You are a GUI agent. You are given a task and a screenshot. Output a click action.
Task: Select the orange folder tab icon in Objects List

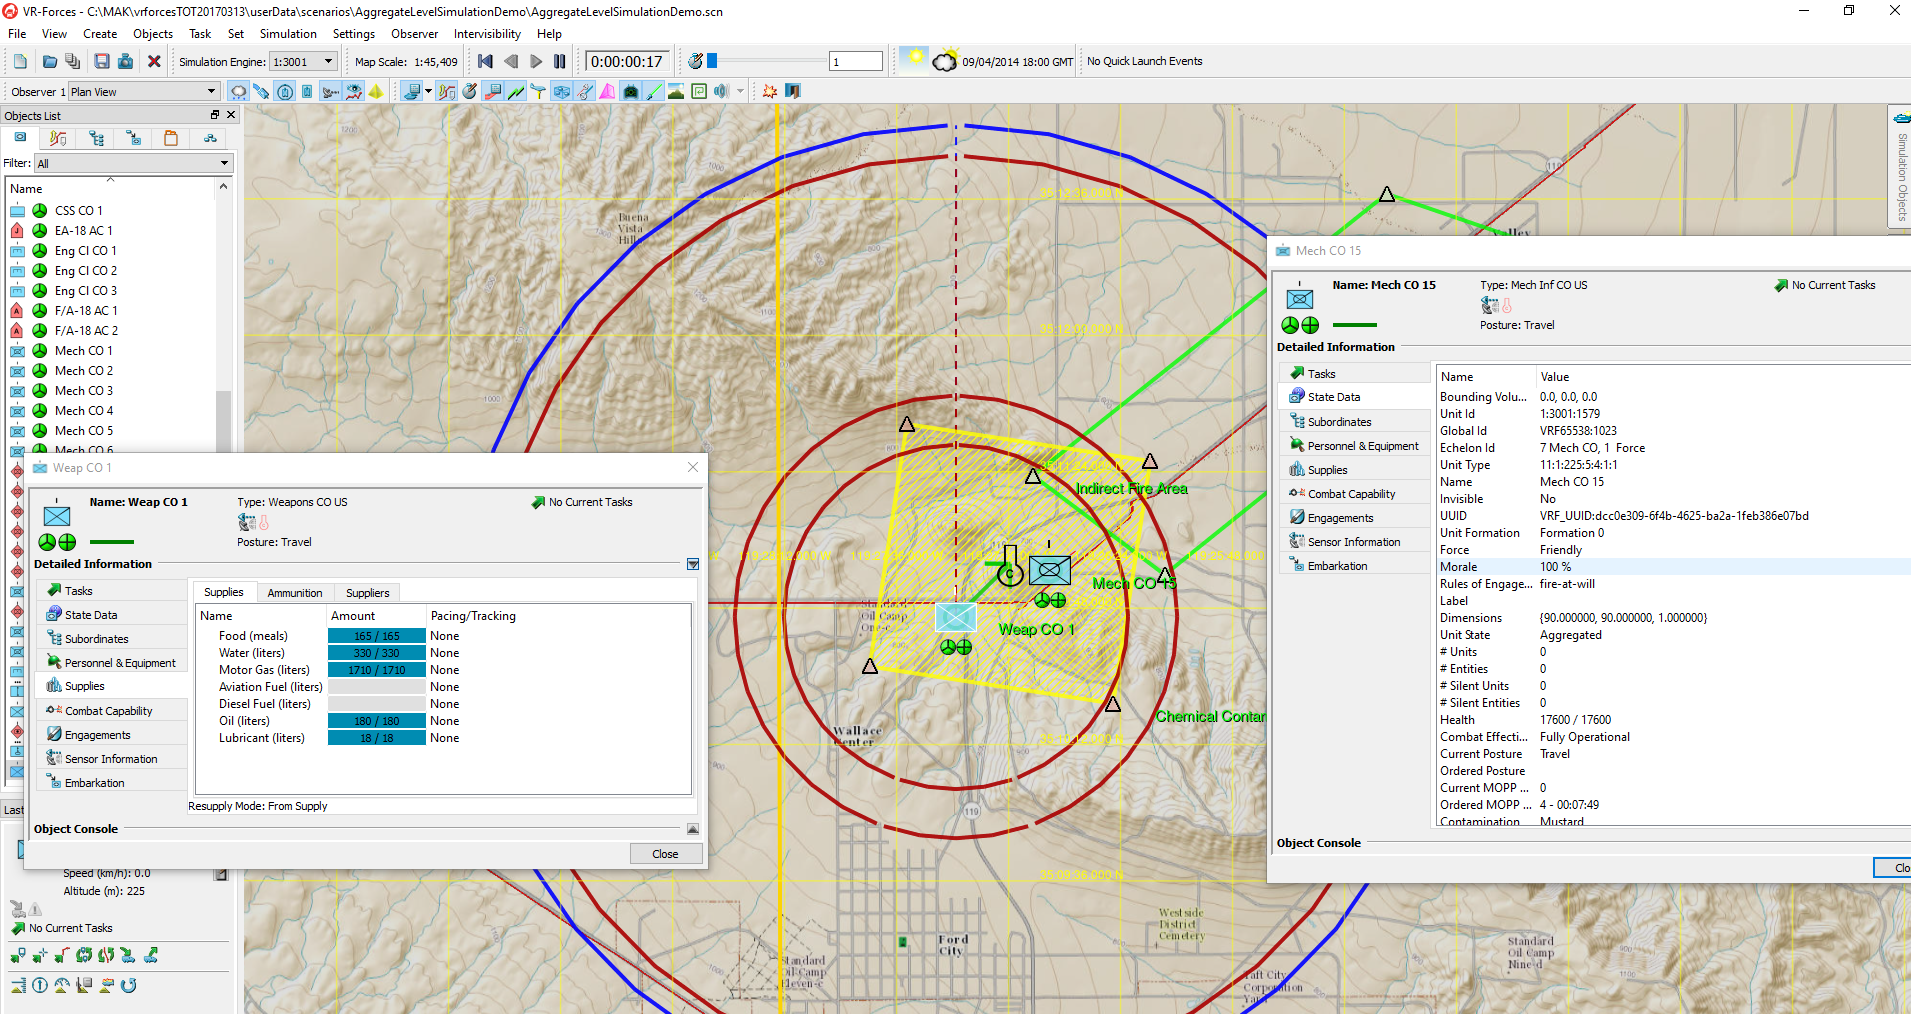tap(171, 138)
